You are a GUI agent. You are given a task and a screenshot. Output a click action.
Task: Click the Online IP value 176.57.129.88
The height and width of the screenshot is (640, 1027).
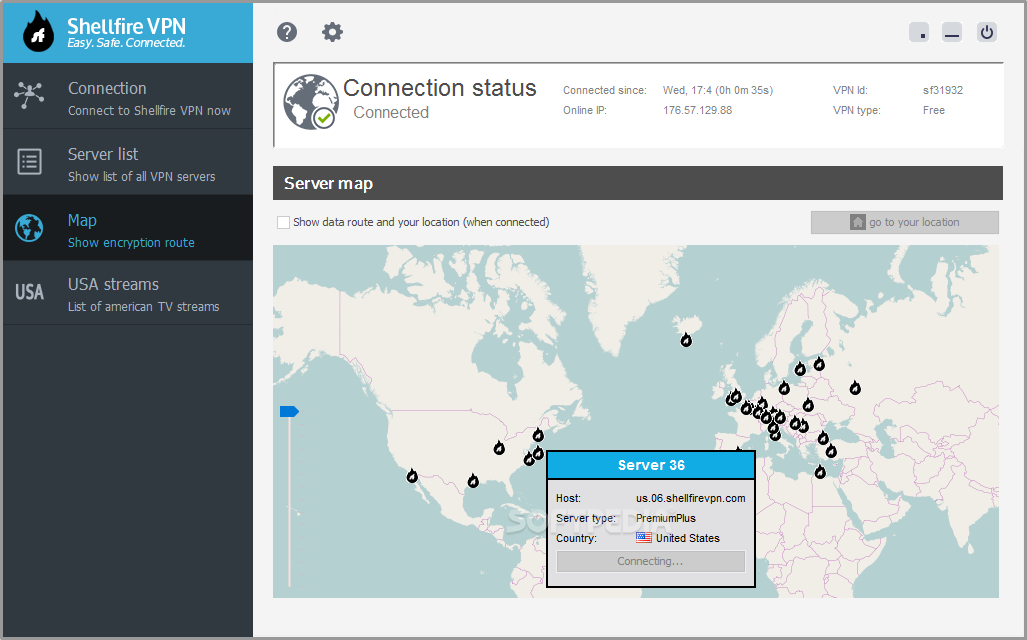[x=698, y=110]
